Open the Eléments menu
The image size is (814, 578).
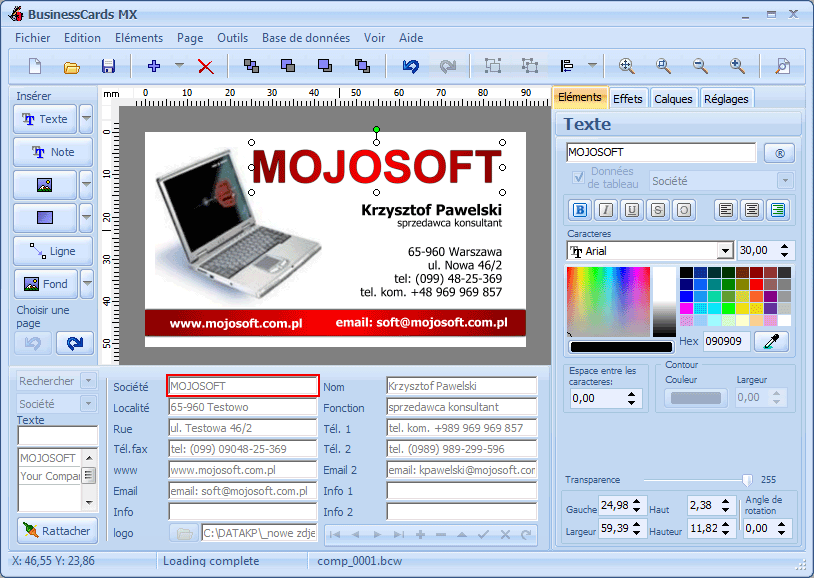(139, 38)
